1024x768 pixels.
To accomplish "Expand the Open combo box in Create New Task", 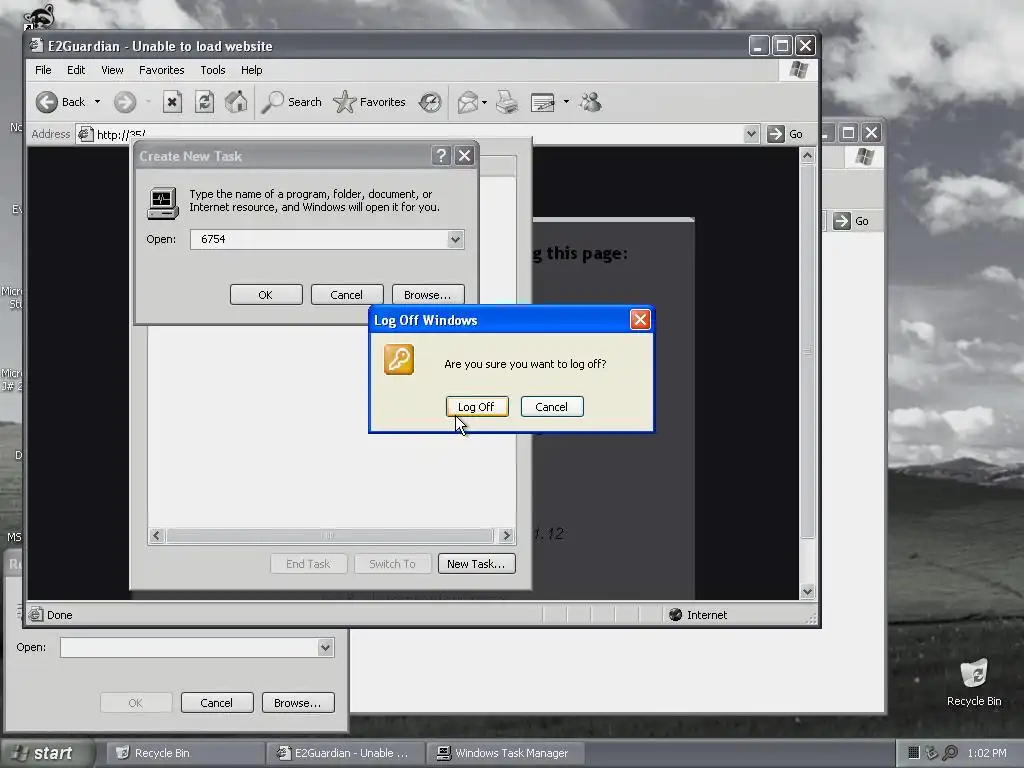I will [x=455, y=240].
